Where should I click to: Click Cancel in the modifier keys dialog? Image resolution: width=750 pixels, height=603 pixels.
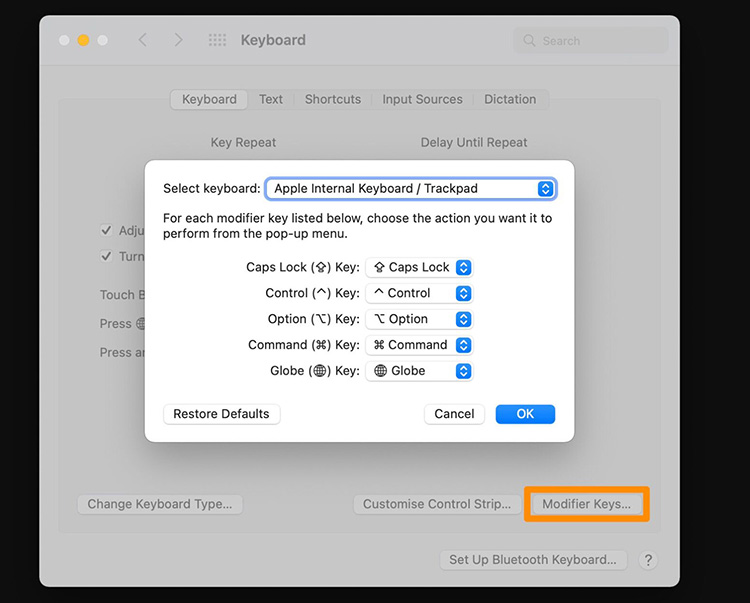[x=454, y=414]
